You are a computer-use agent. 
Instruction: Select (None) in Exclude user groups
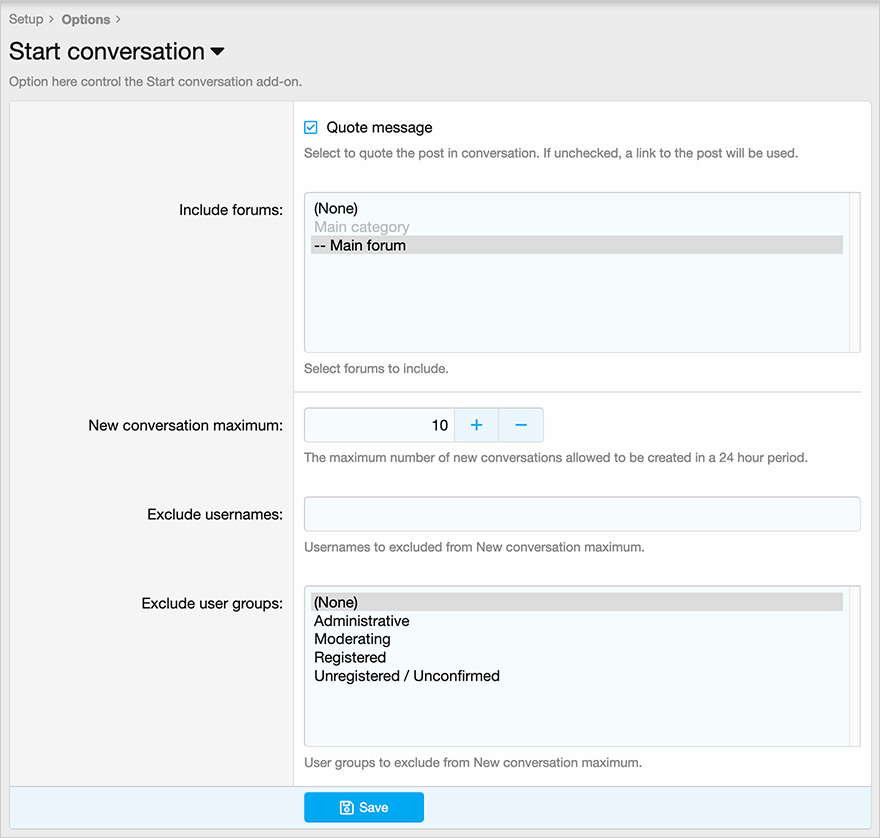pyautogui.click(x=336, y=602)
